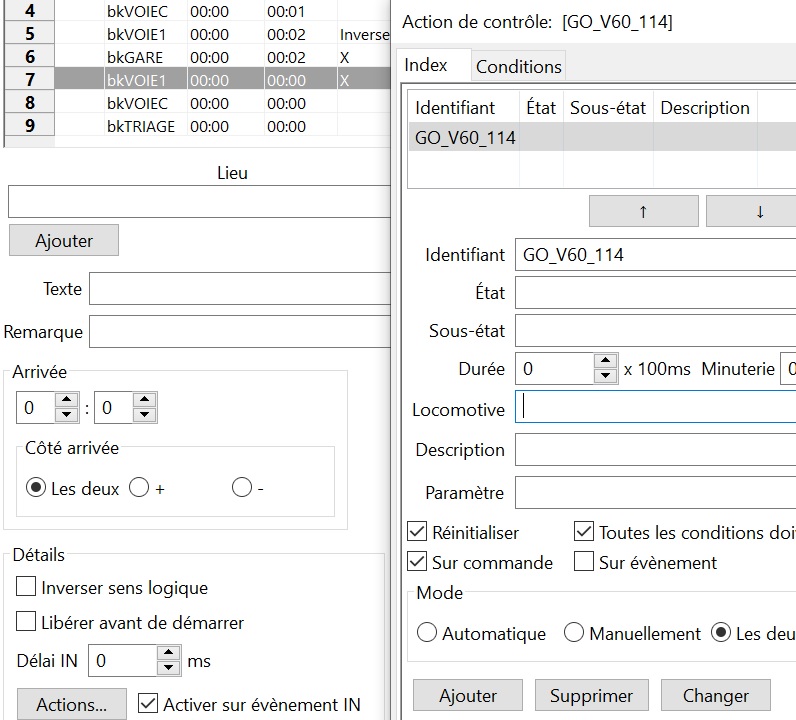Click the Sous-état column header
Image resolution: width=796 pixels, height=720 pixels.
(608, 108)
